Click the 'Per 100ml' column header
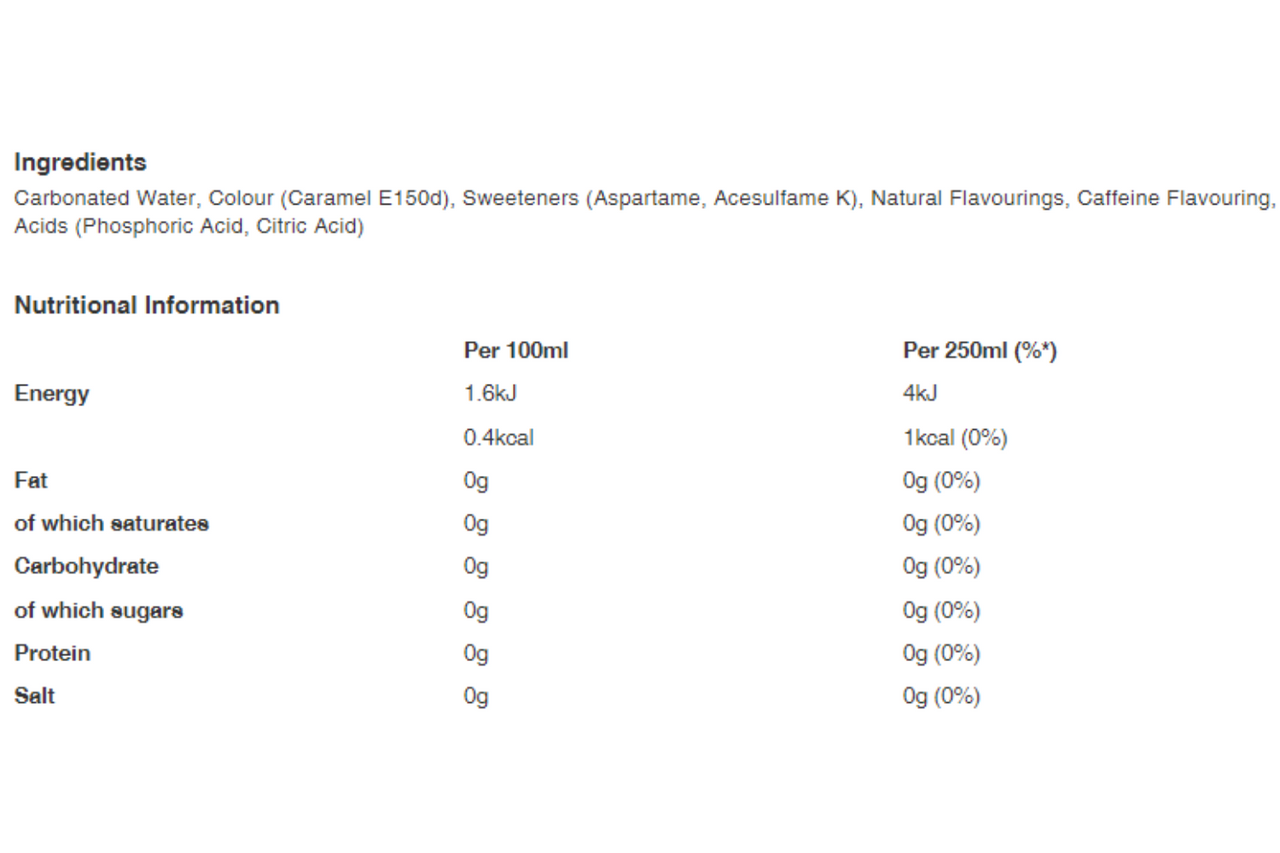Screen dimensions: 1280x853 coord(516,351)
